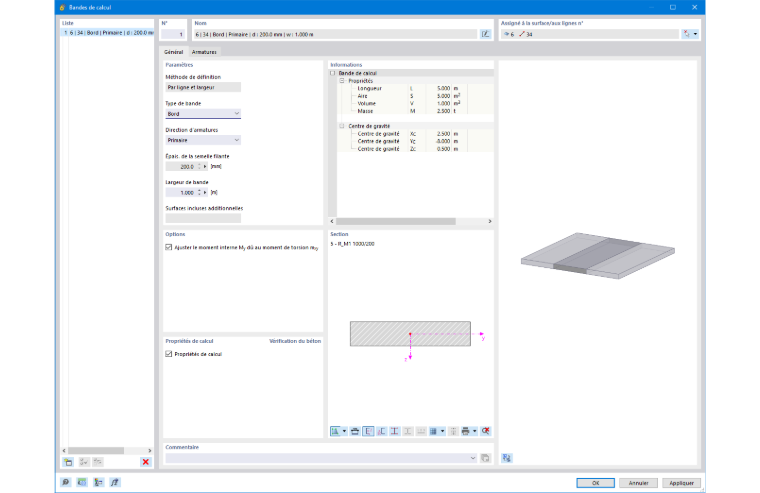Click the Nom field text
The width and height of the screenshot is (760, 493).
click(x=335, y=34)
